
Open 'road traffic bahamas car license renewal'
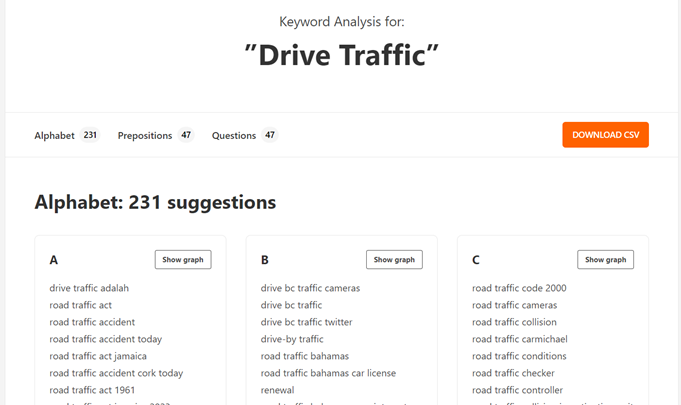(328, 373)
